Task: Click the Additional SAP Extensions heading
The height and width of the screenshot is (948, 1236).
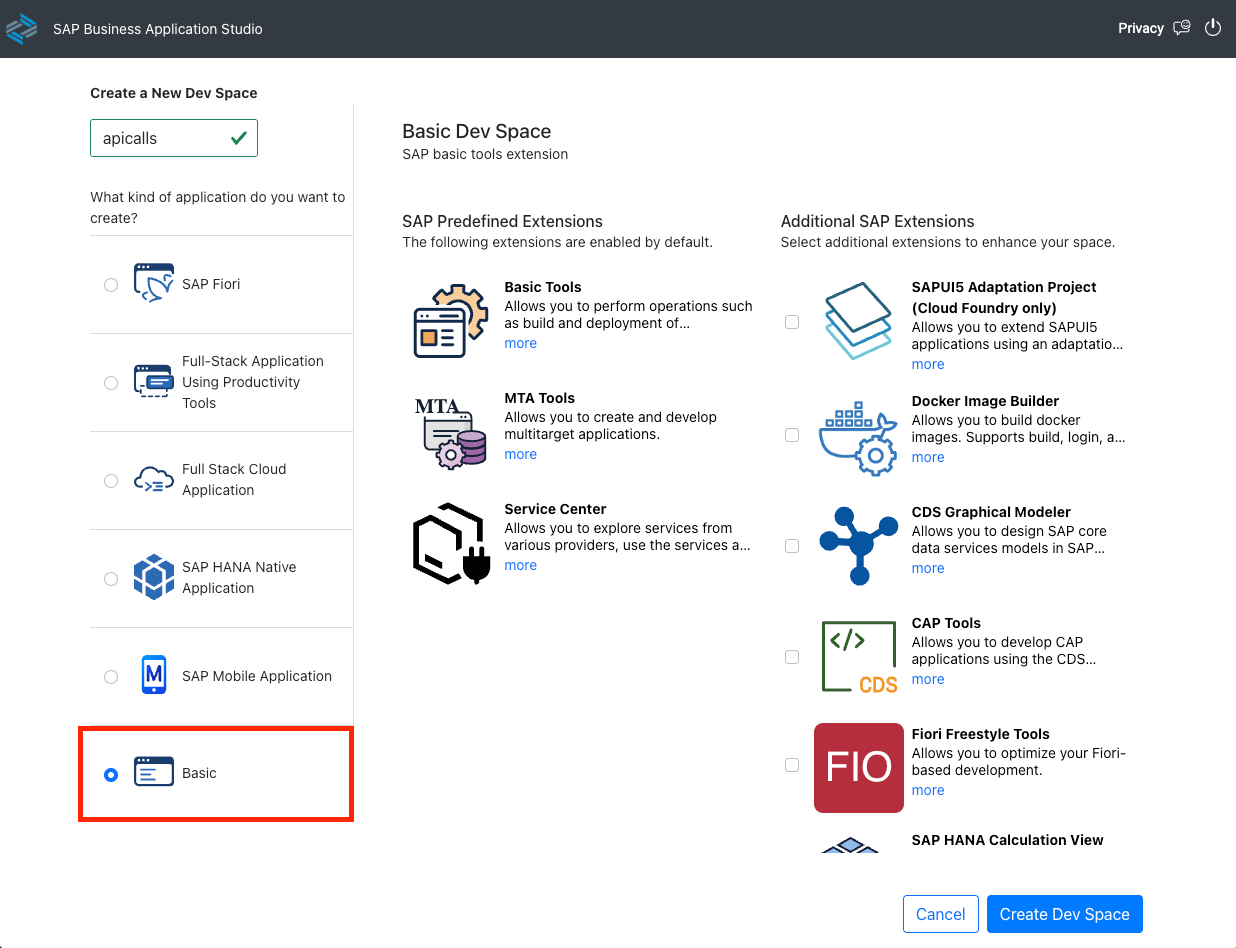Action: [877, 221]
